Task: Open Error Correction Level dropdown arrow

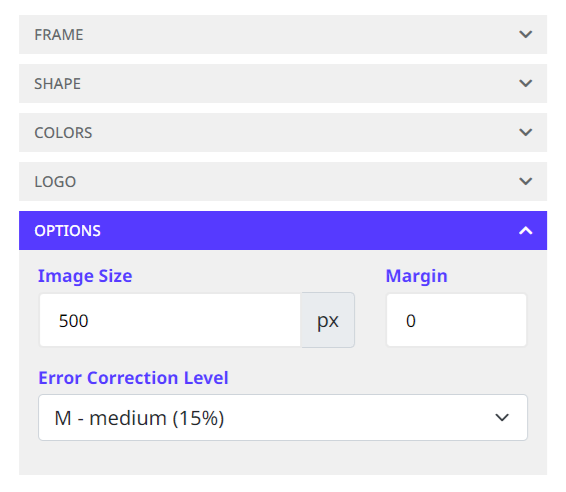Action: pos(502,418)
